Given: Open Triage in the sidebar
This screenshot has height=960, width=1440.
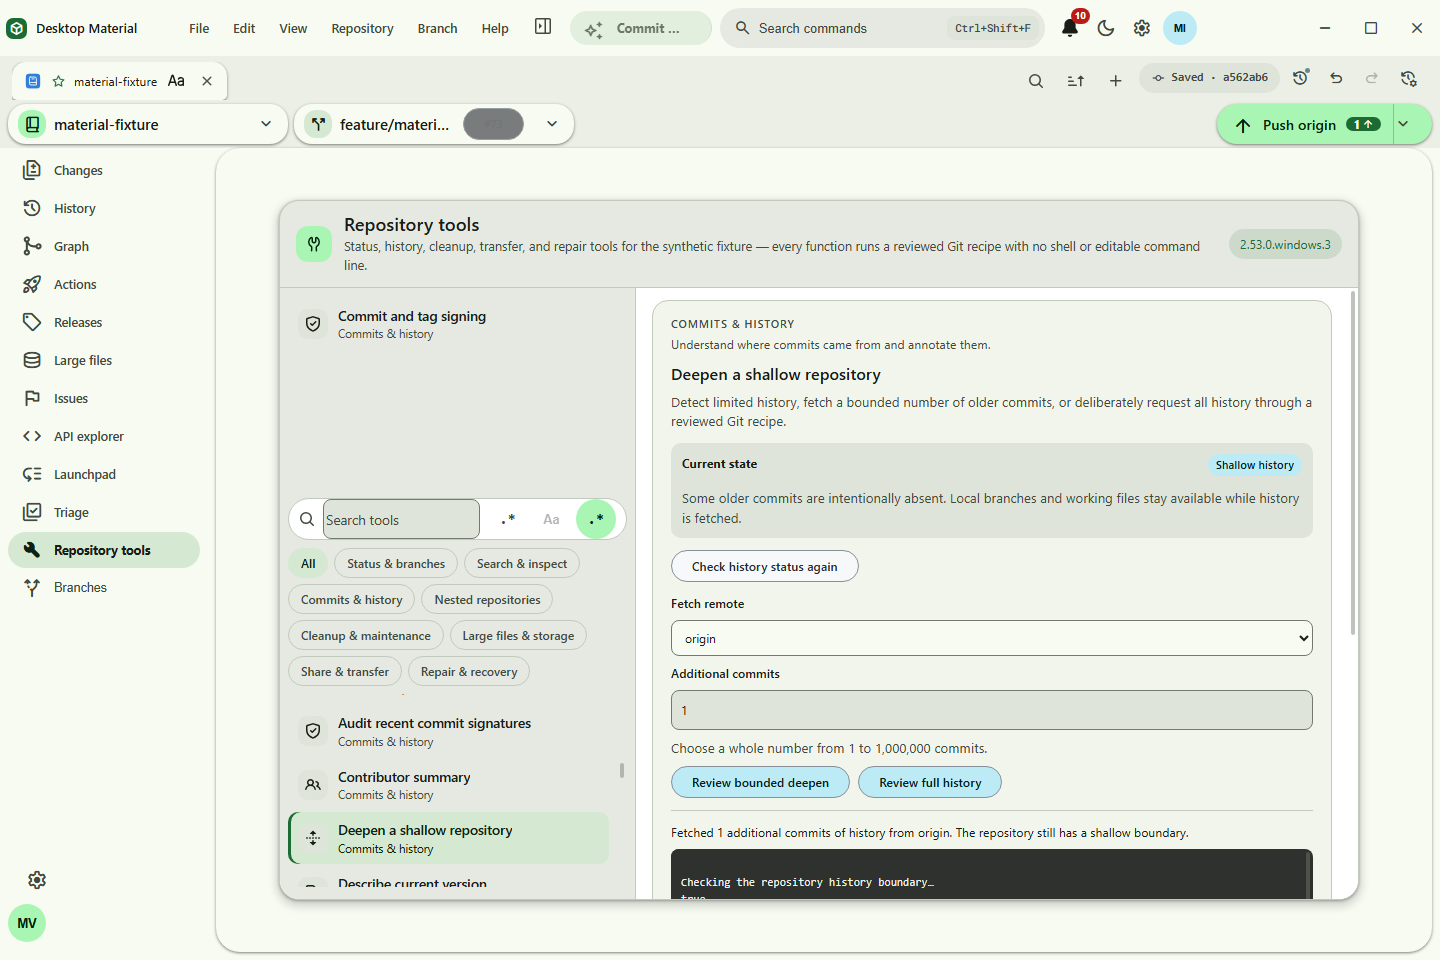Looking at the screenshot, I should pyautogui.click(x=104, y=512).
